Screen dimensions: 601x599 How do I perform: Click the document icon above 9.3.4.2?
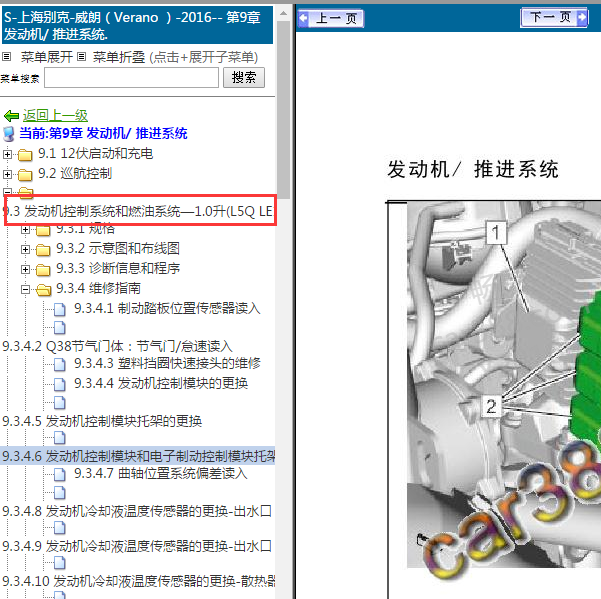click(x=59, y=328)
